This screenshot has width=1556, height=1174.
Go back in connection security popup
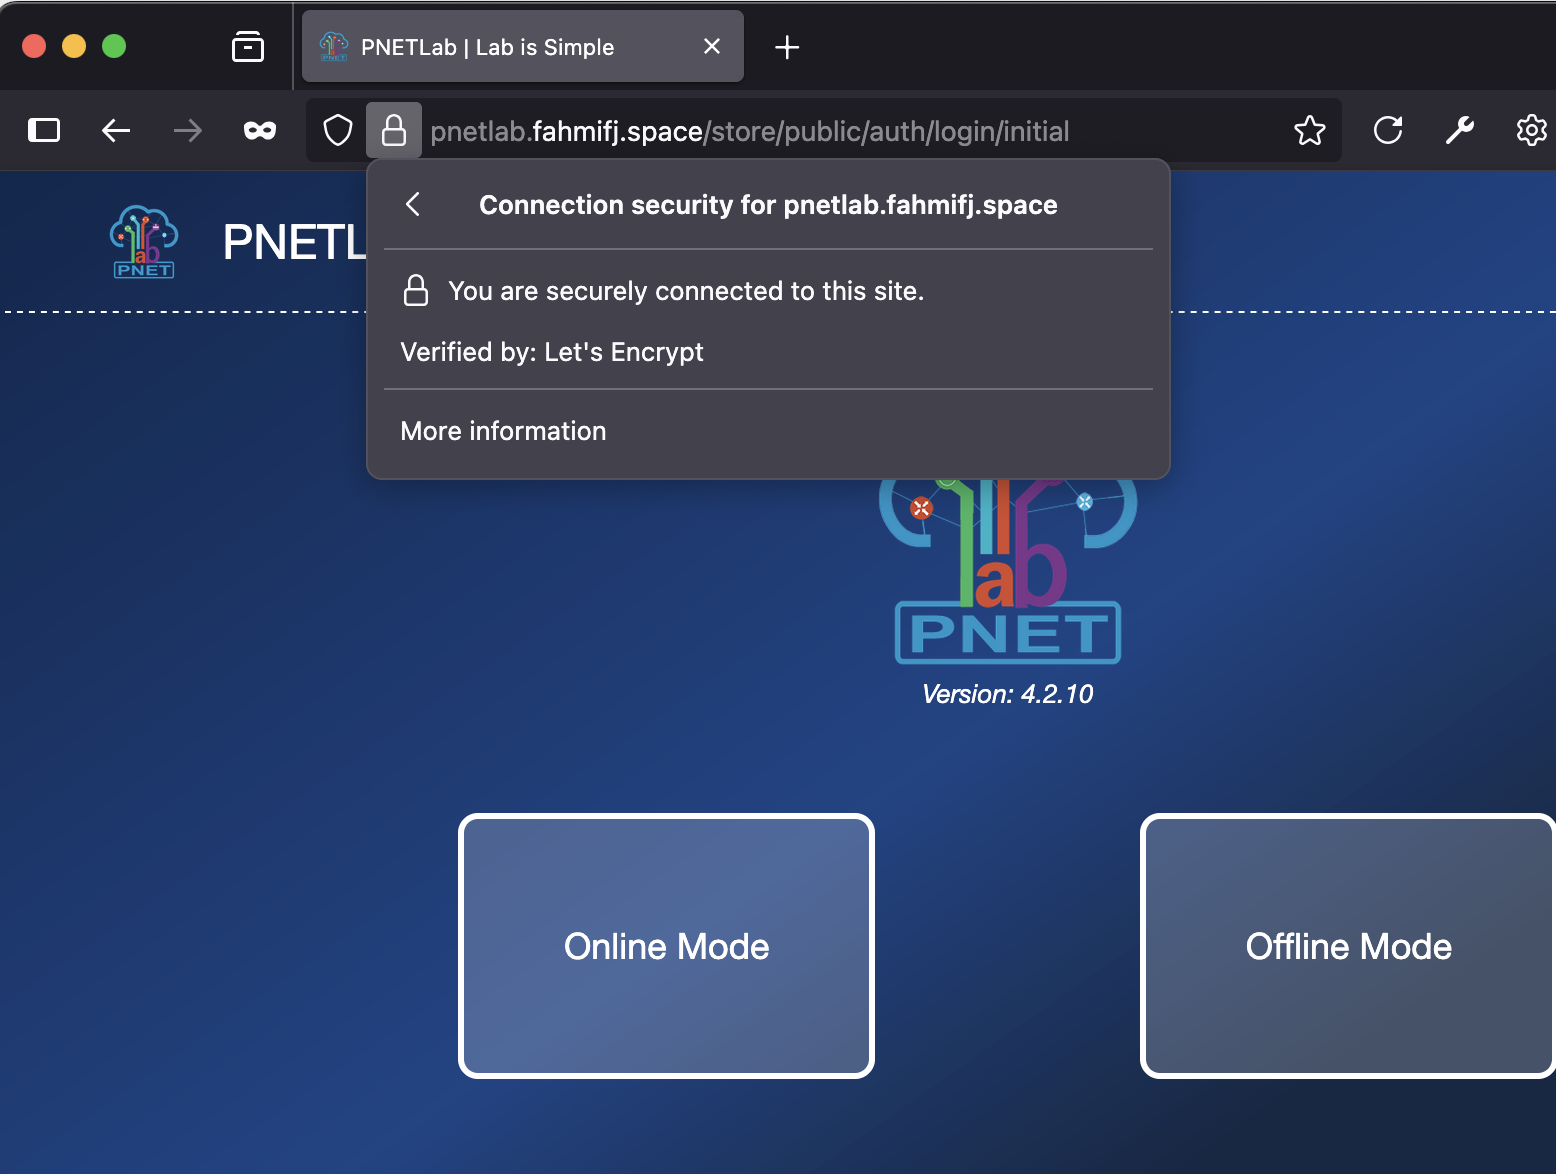pyautogui.click(x=413, y=204)
